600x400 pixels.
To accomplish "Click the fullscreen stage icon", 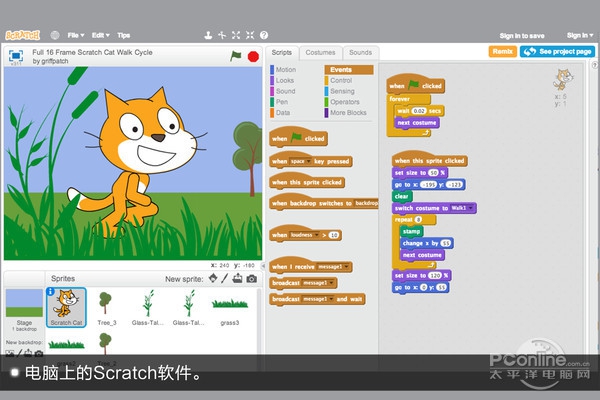I will 15,56.
